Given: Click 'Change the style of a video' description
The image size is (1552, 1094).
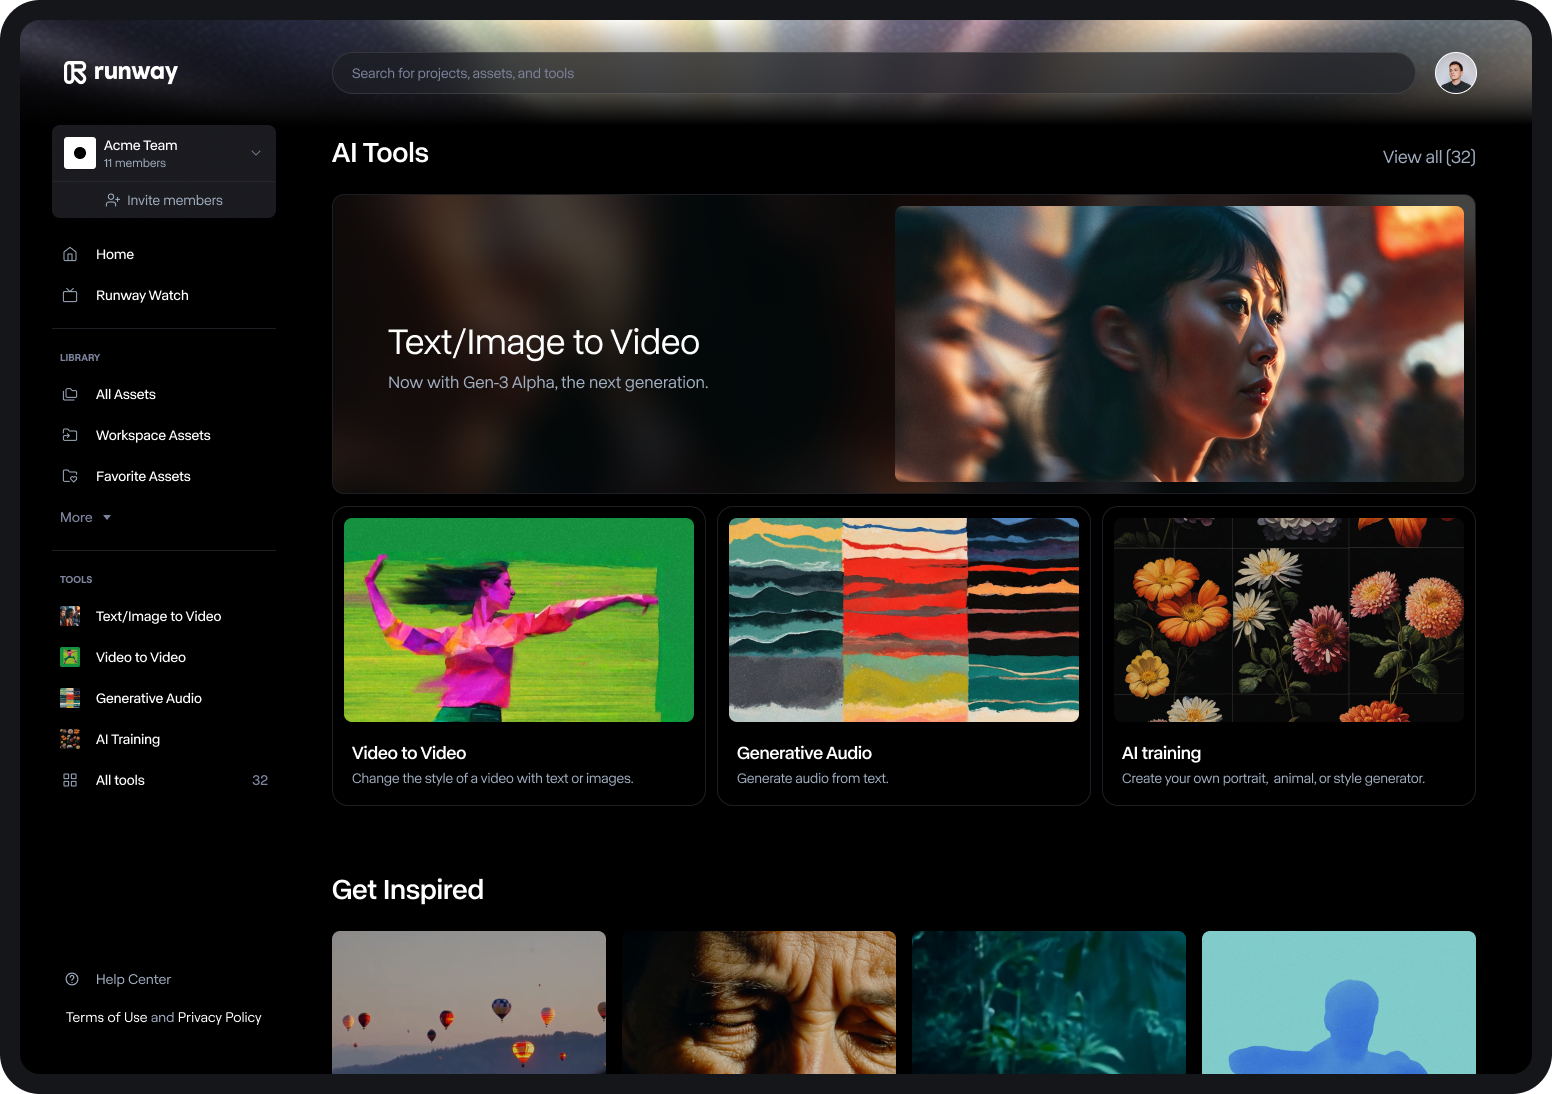Looking at the screenshot, I should 493,778.
